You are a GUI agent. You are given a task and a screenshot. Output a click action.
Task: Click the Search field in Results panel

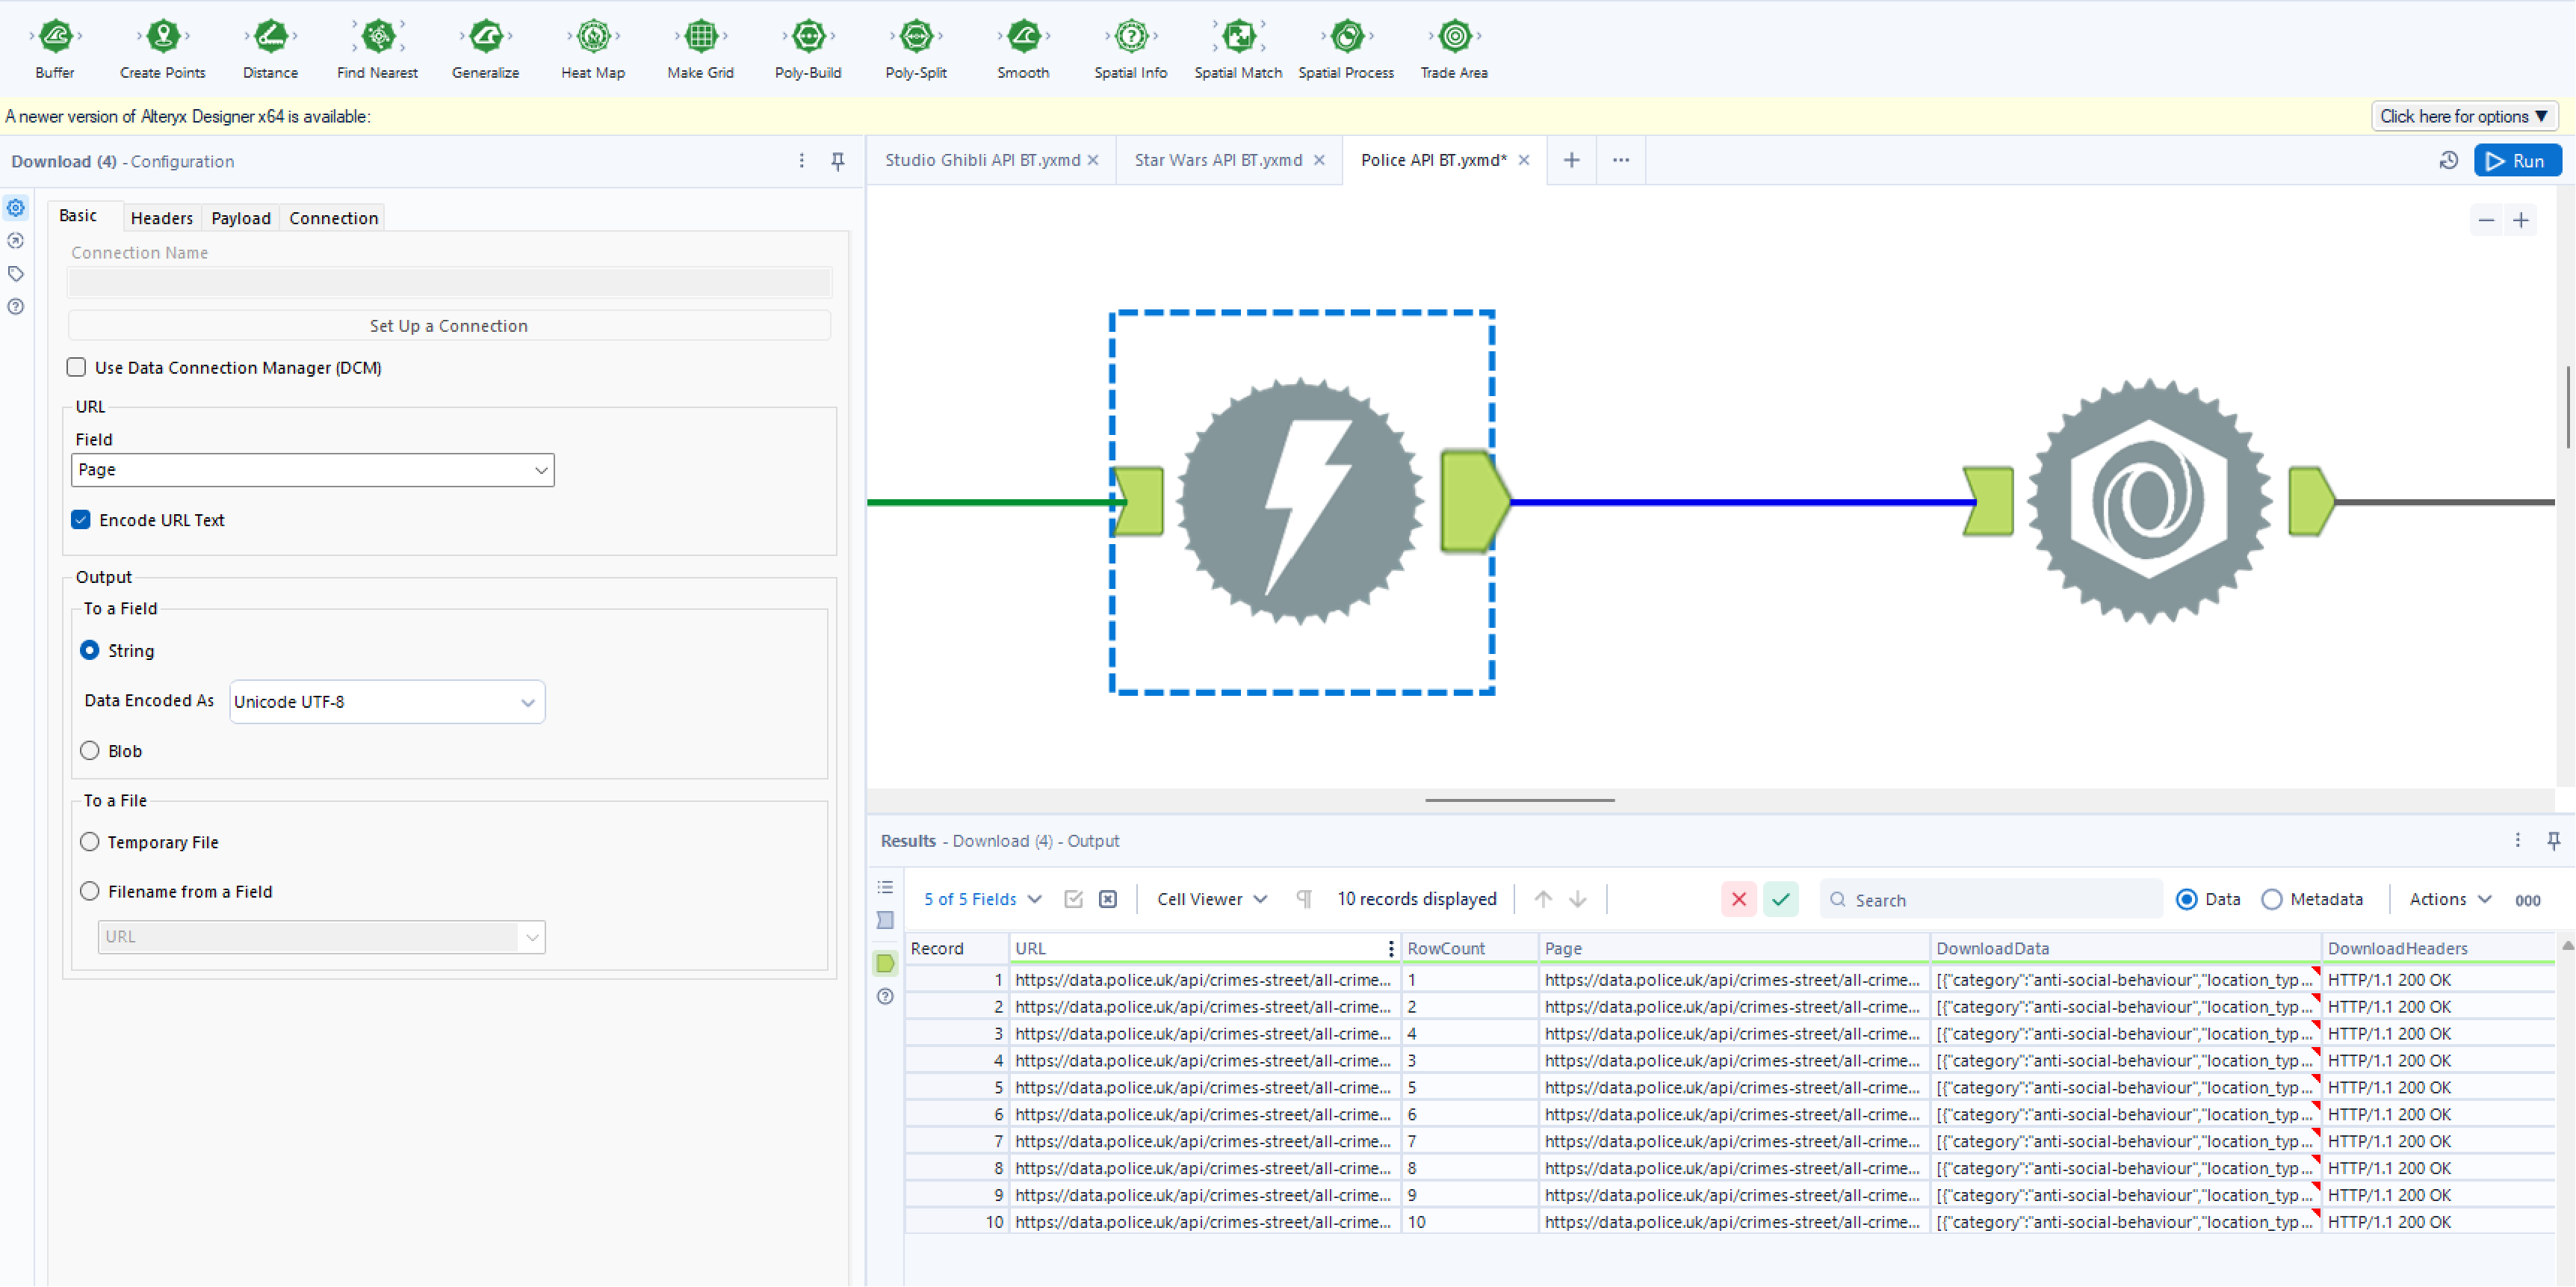point(1990,899)
